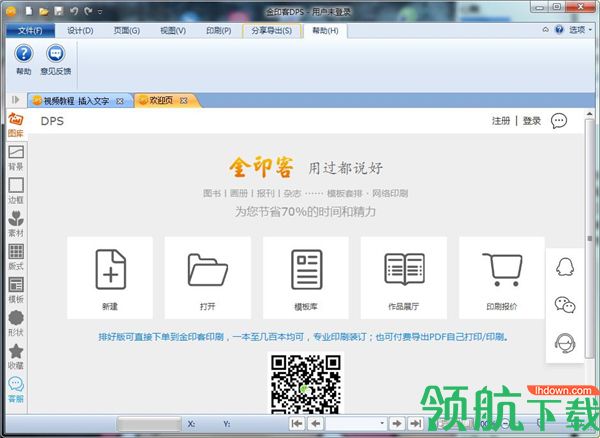The height and width of the screenshot is (438, 600).
Task: Collapse the ribbon with the top-right arrow
Action: (x=546, y=30)
